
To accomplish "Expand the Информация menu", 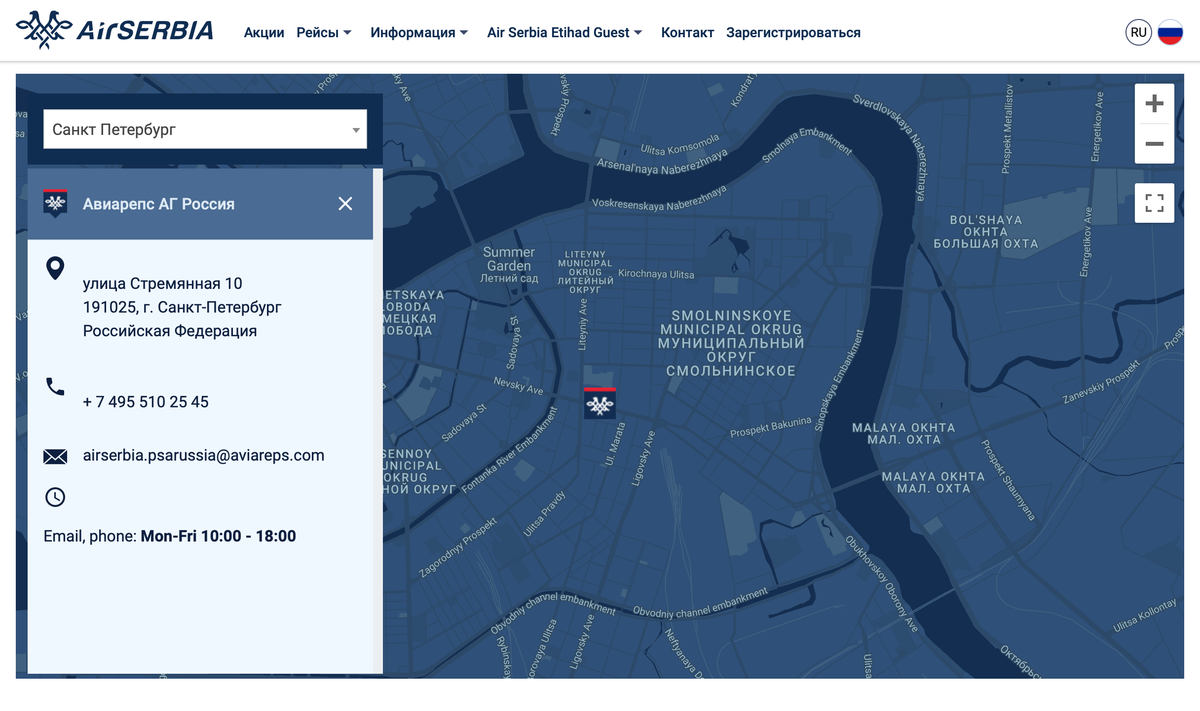I will [419, 33].
